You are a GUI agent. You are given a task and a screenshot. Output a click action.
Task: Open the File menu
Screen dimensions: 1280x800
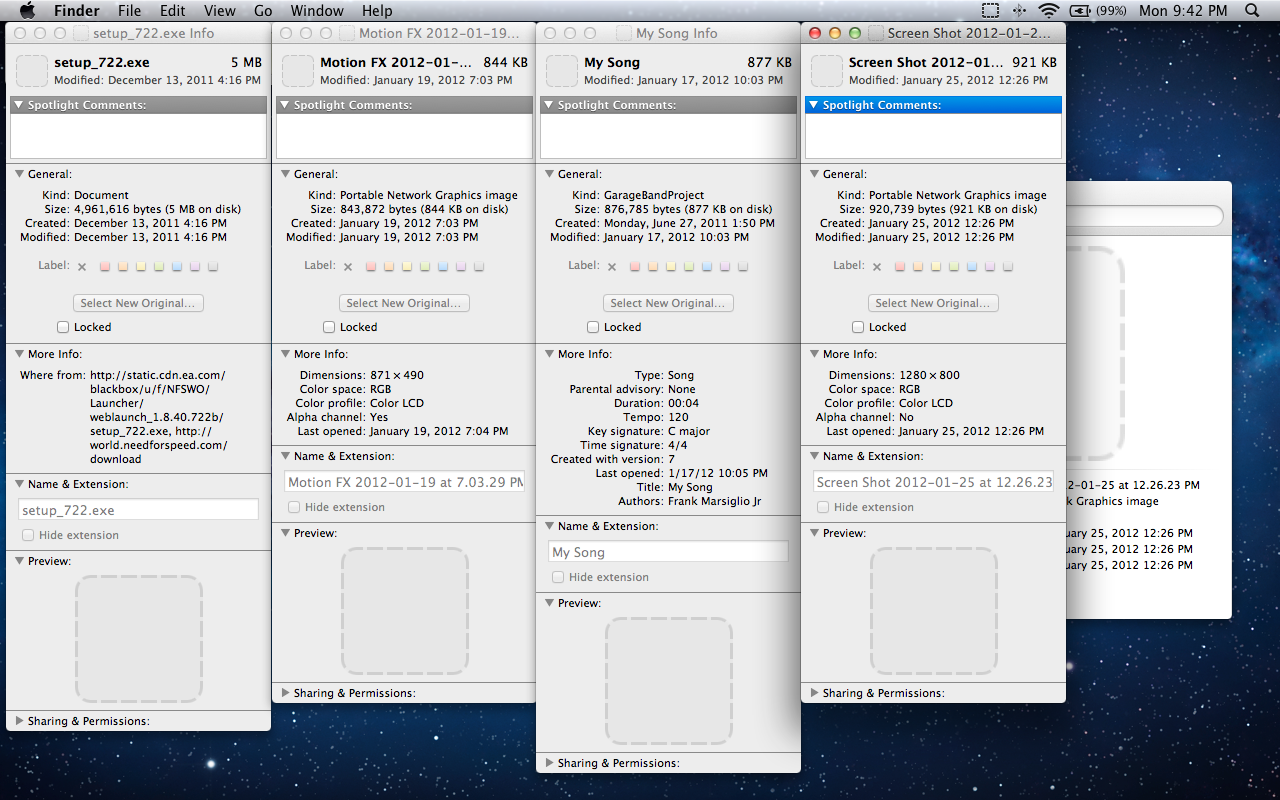pos(129,11)
